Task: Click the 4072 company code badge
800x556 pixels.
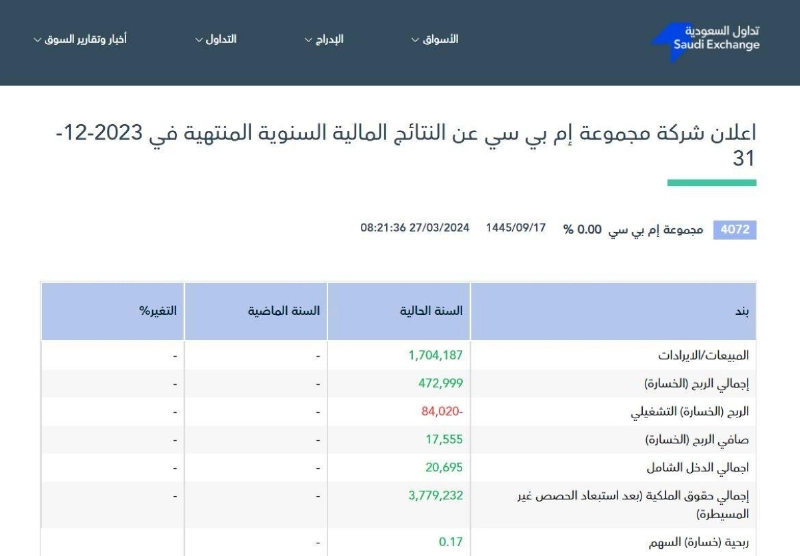Action: coord(735,230)
